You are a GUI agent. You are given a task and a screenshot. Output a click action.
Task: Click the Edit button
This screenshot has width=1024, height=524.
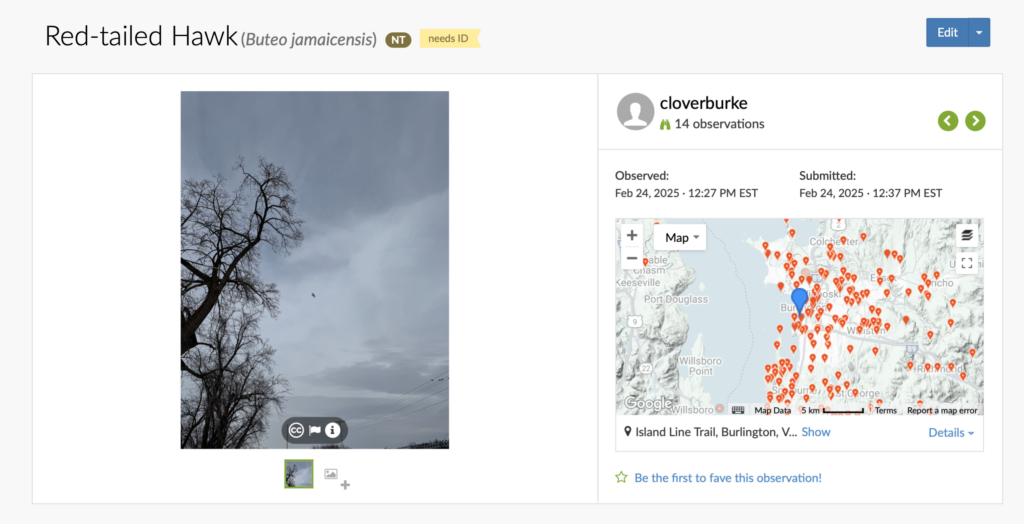(948, 33)
